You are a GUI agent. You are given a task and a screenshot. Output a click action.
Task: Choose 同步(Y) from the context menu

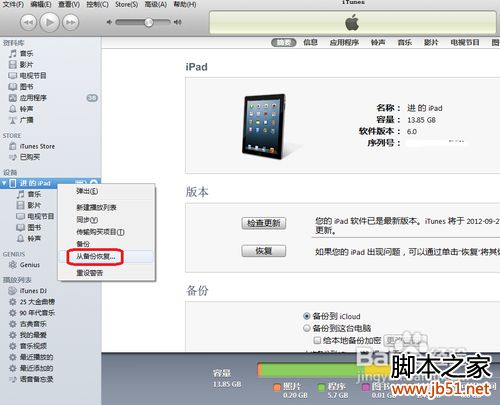coord(107,220)
